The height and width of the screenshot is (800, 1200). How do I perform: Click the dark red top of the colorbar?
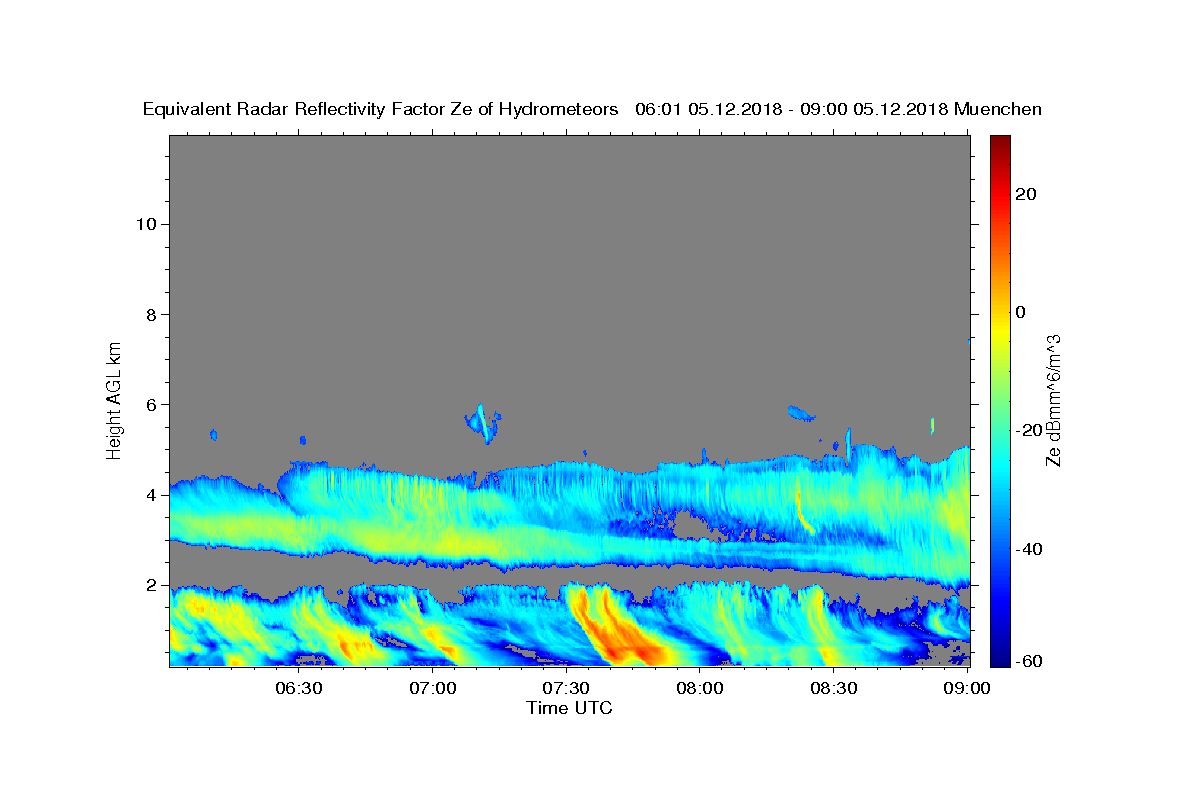(x=999, y=143)
